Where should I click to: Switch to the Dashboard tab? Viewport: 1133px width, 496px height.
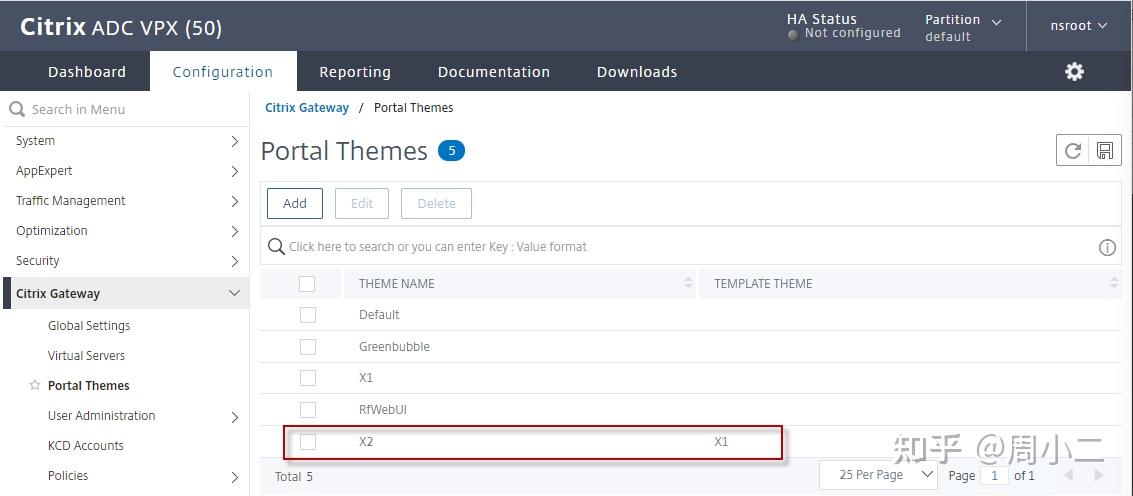point(87,72)
